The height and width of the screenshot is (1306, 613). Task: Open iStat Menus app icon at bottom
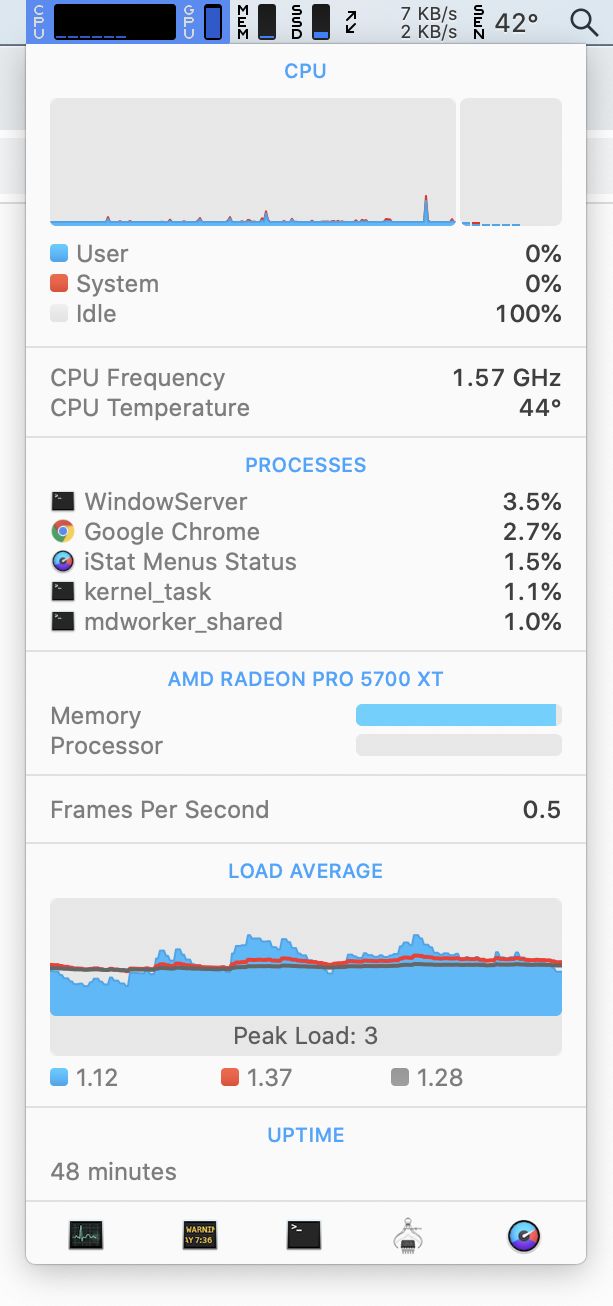coord(524,1236)
